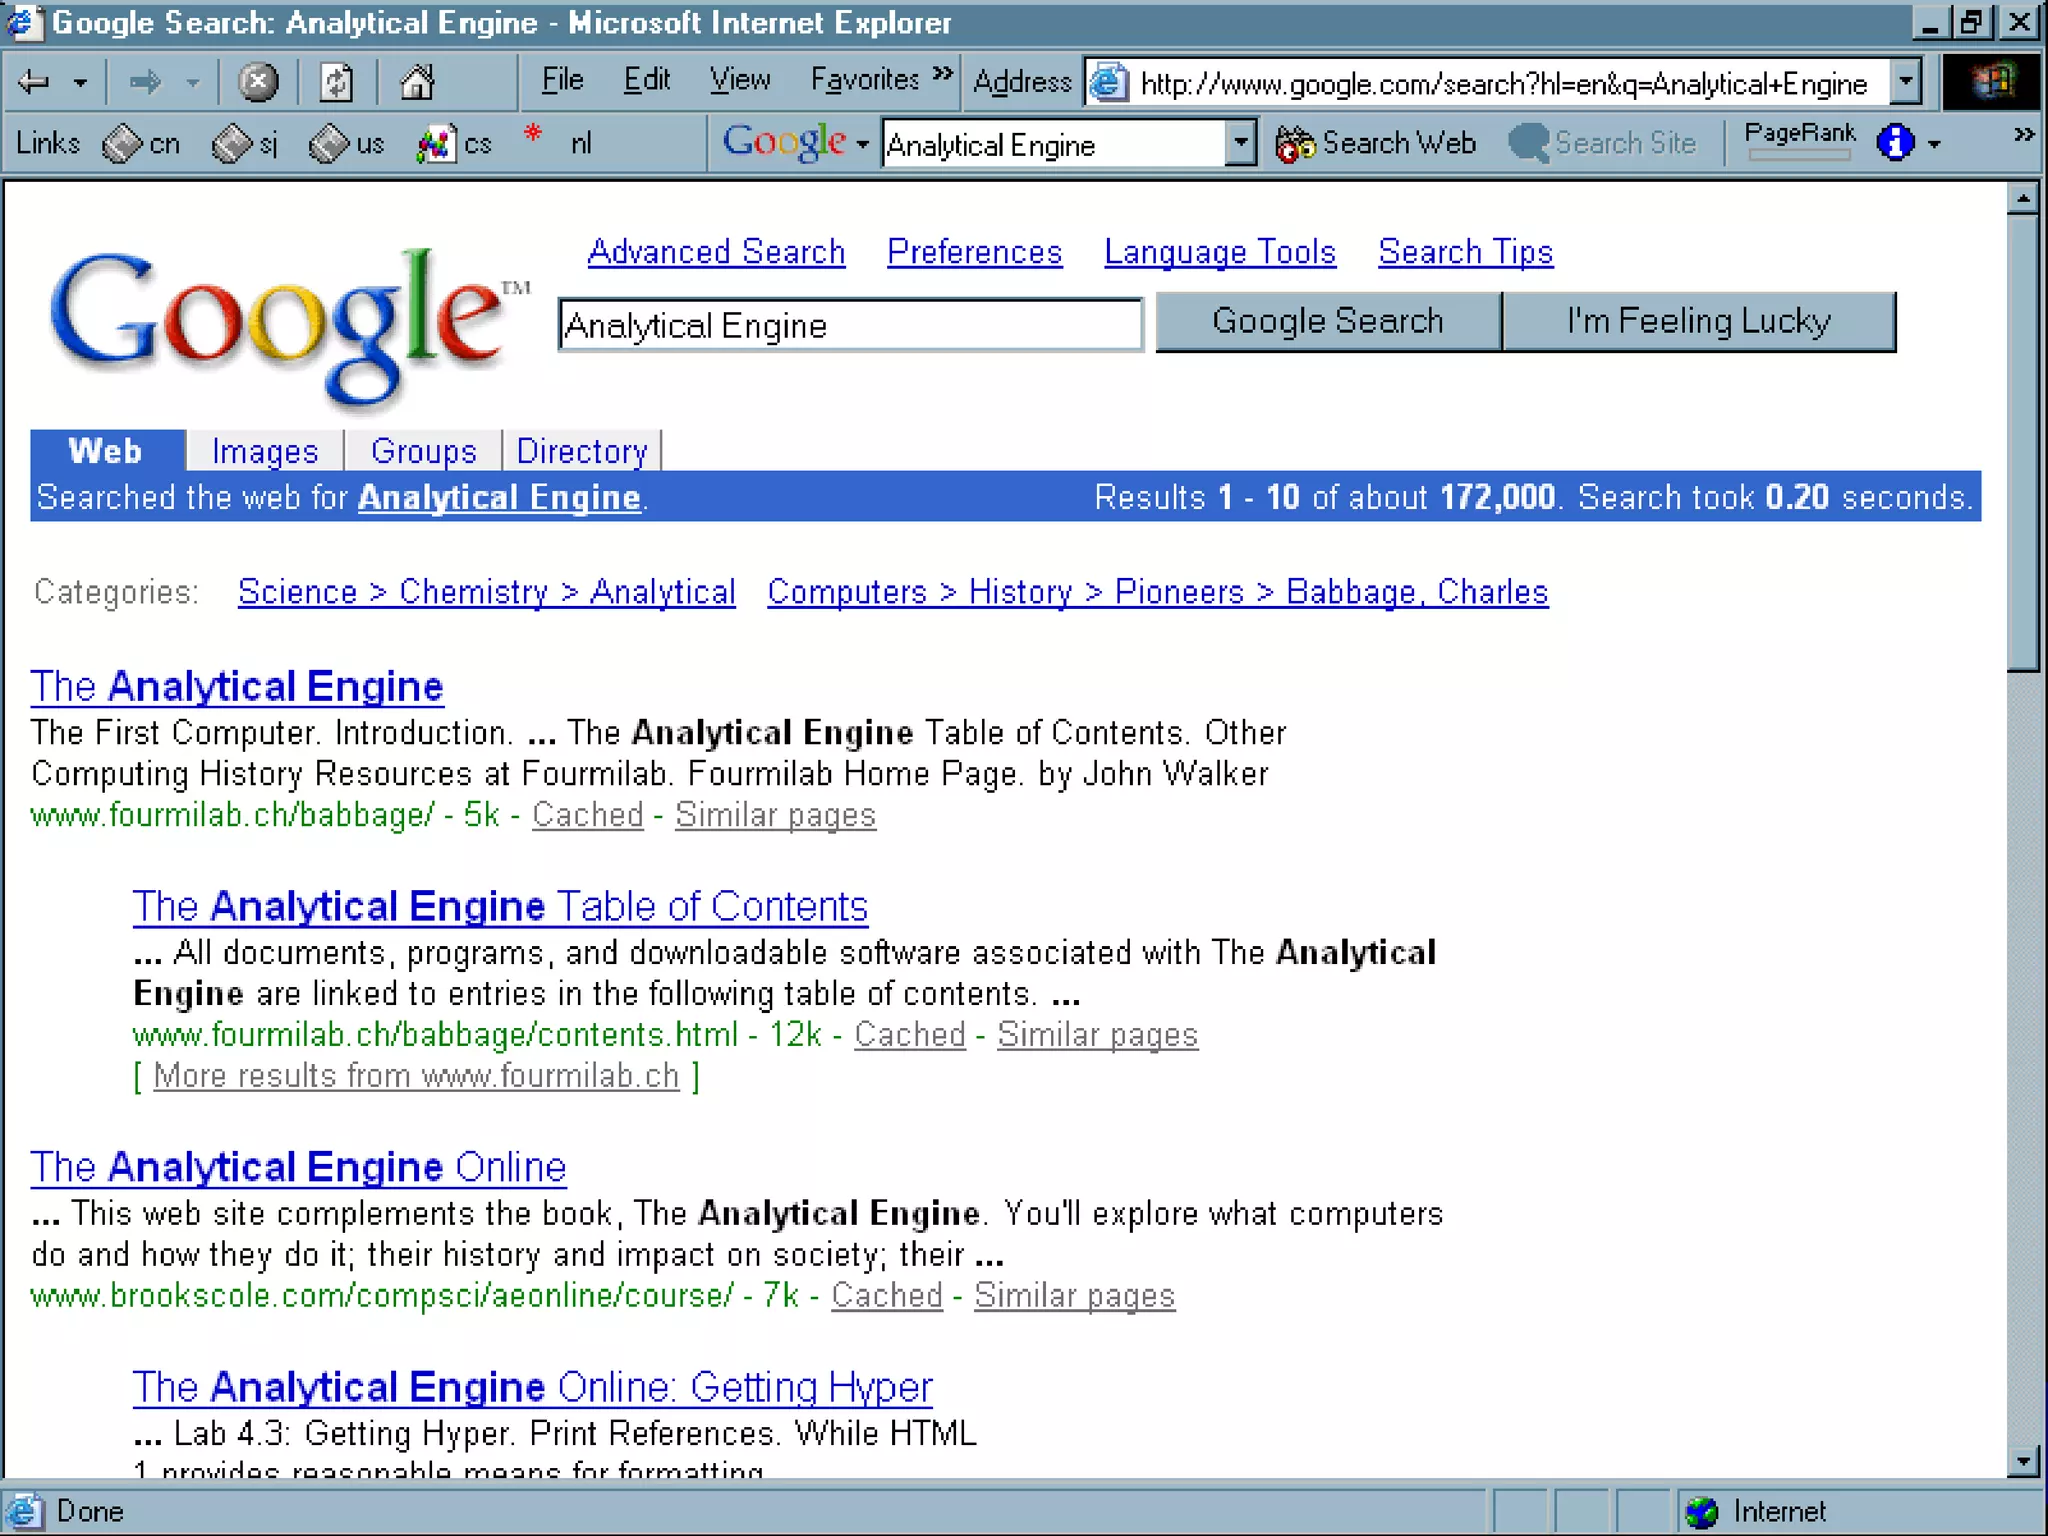This screenshot has width=2048, height=1536.
Task: Expand the Back button history dropdown
Action: [80, 83]
